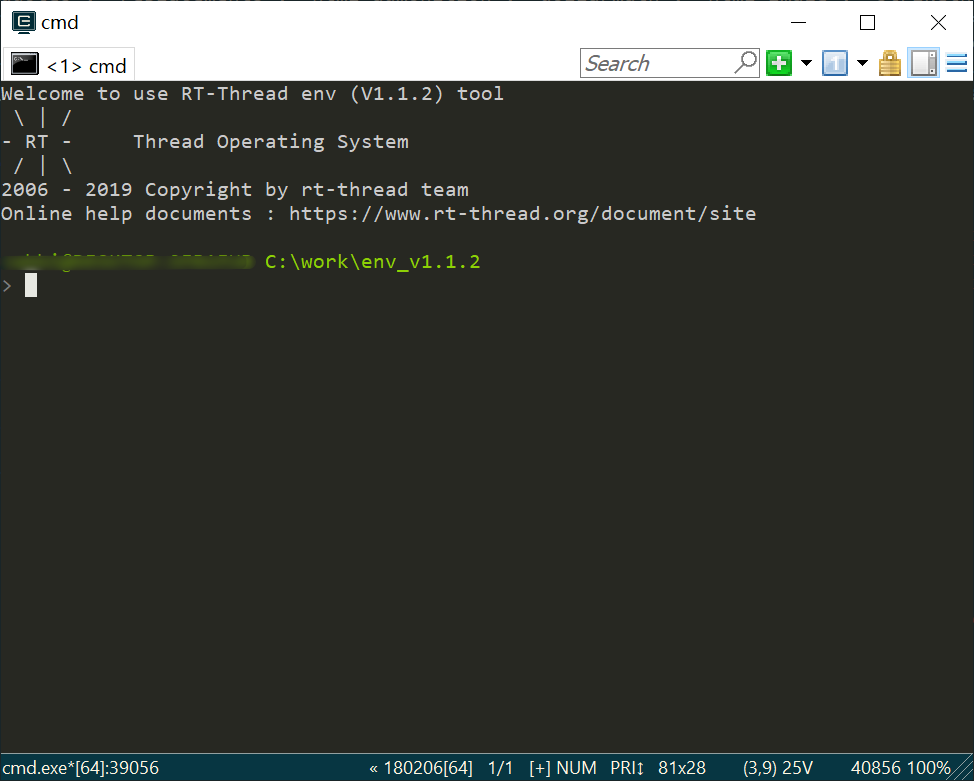This screenshot has height=781, width=974.
Task: Click the 40856 PID status entry
Action: (x=875, y=768)
